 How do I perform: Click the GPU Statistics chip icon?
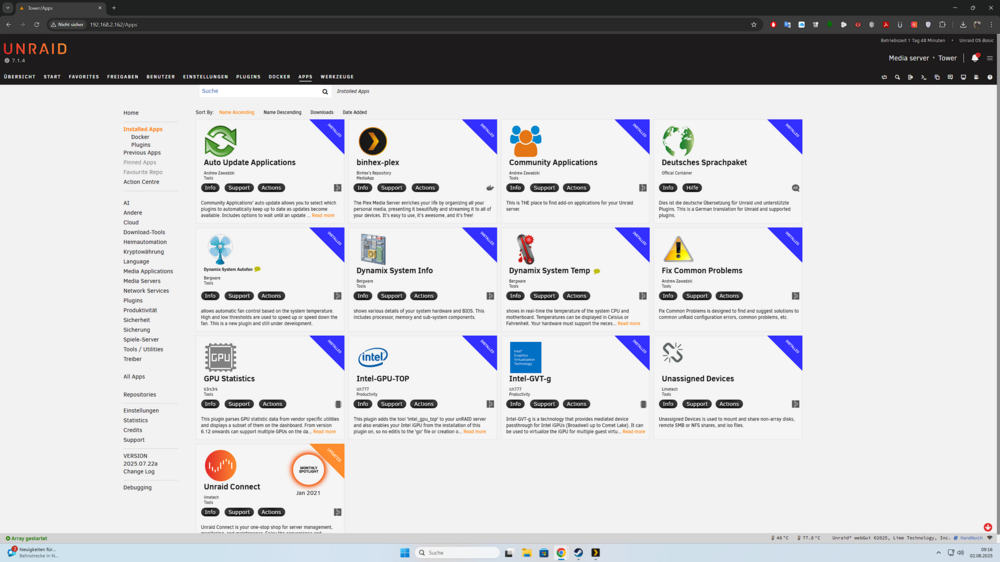click(220, 357)
